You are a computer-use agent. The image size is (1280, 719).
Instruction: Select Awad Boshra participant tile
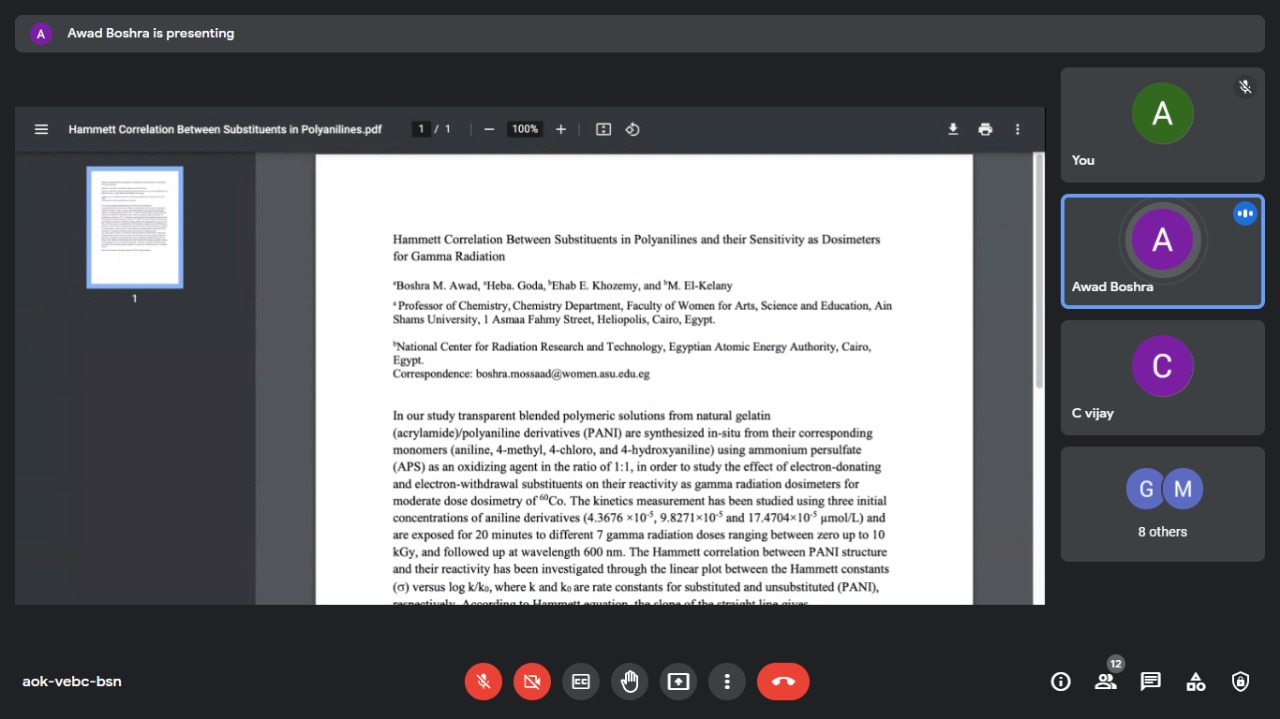click(1162, 251)
